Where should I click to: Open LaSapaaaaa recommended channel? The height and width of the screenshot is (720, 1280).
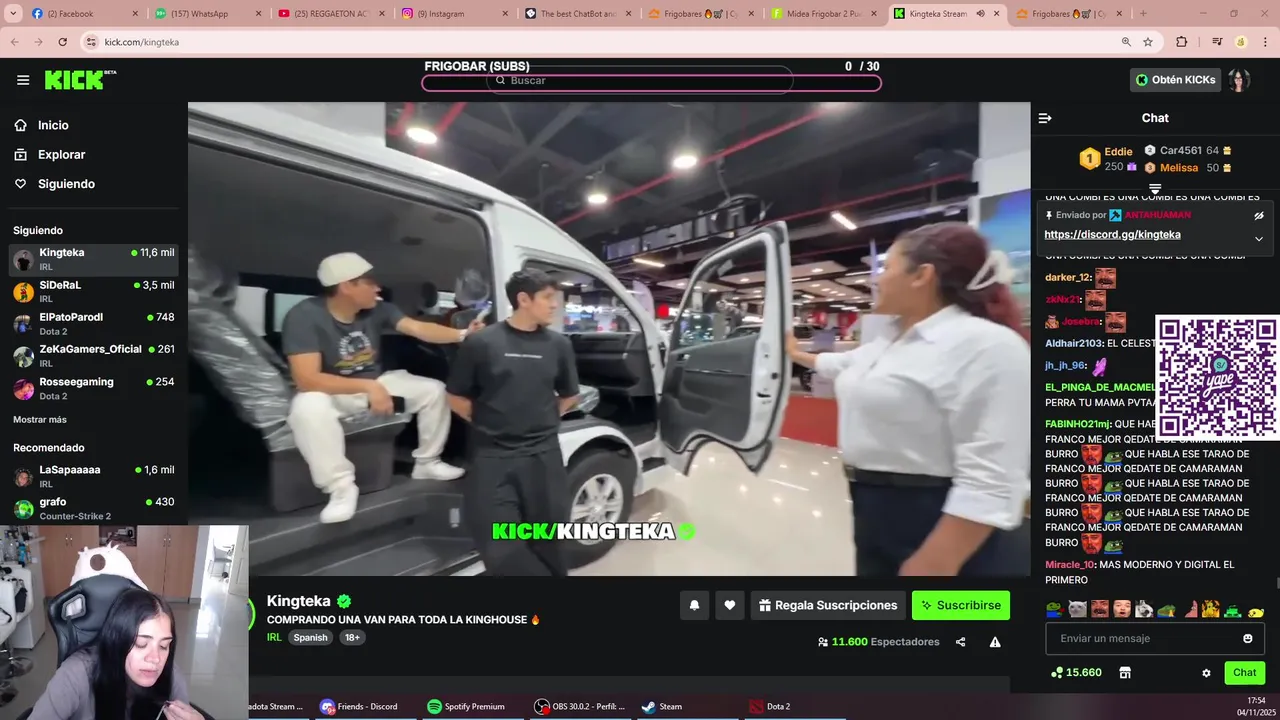pyautogui.click(x=94, y=477)
